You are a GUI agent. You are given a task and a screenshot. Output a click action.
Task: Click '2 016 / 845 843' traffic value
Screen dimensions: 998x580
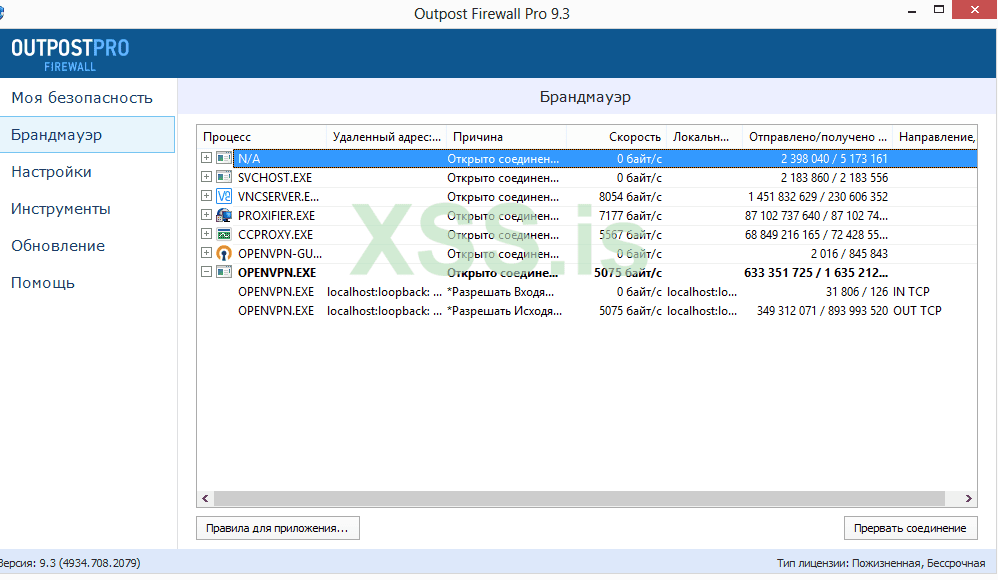coord(849,254)
